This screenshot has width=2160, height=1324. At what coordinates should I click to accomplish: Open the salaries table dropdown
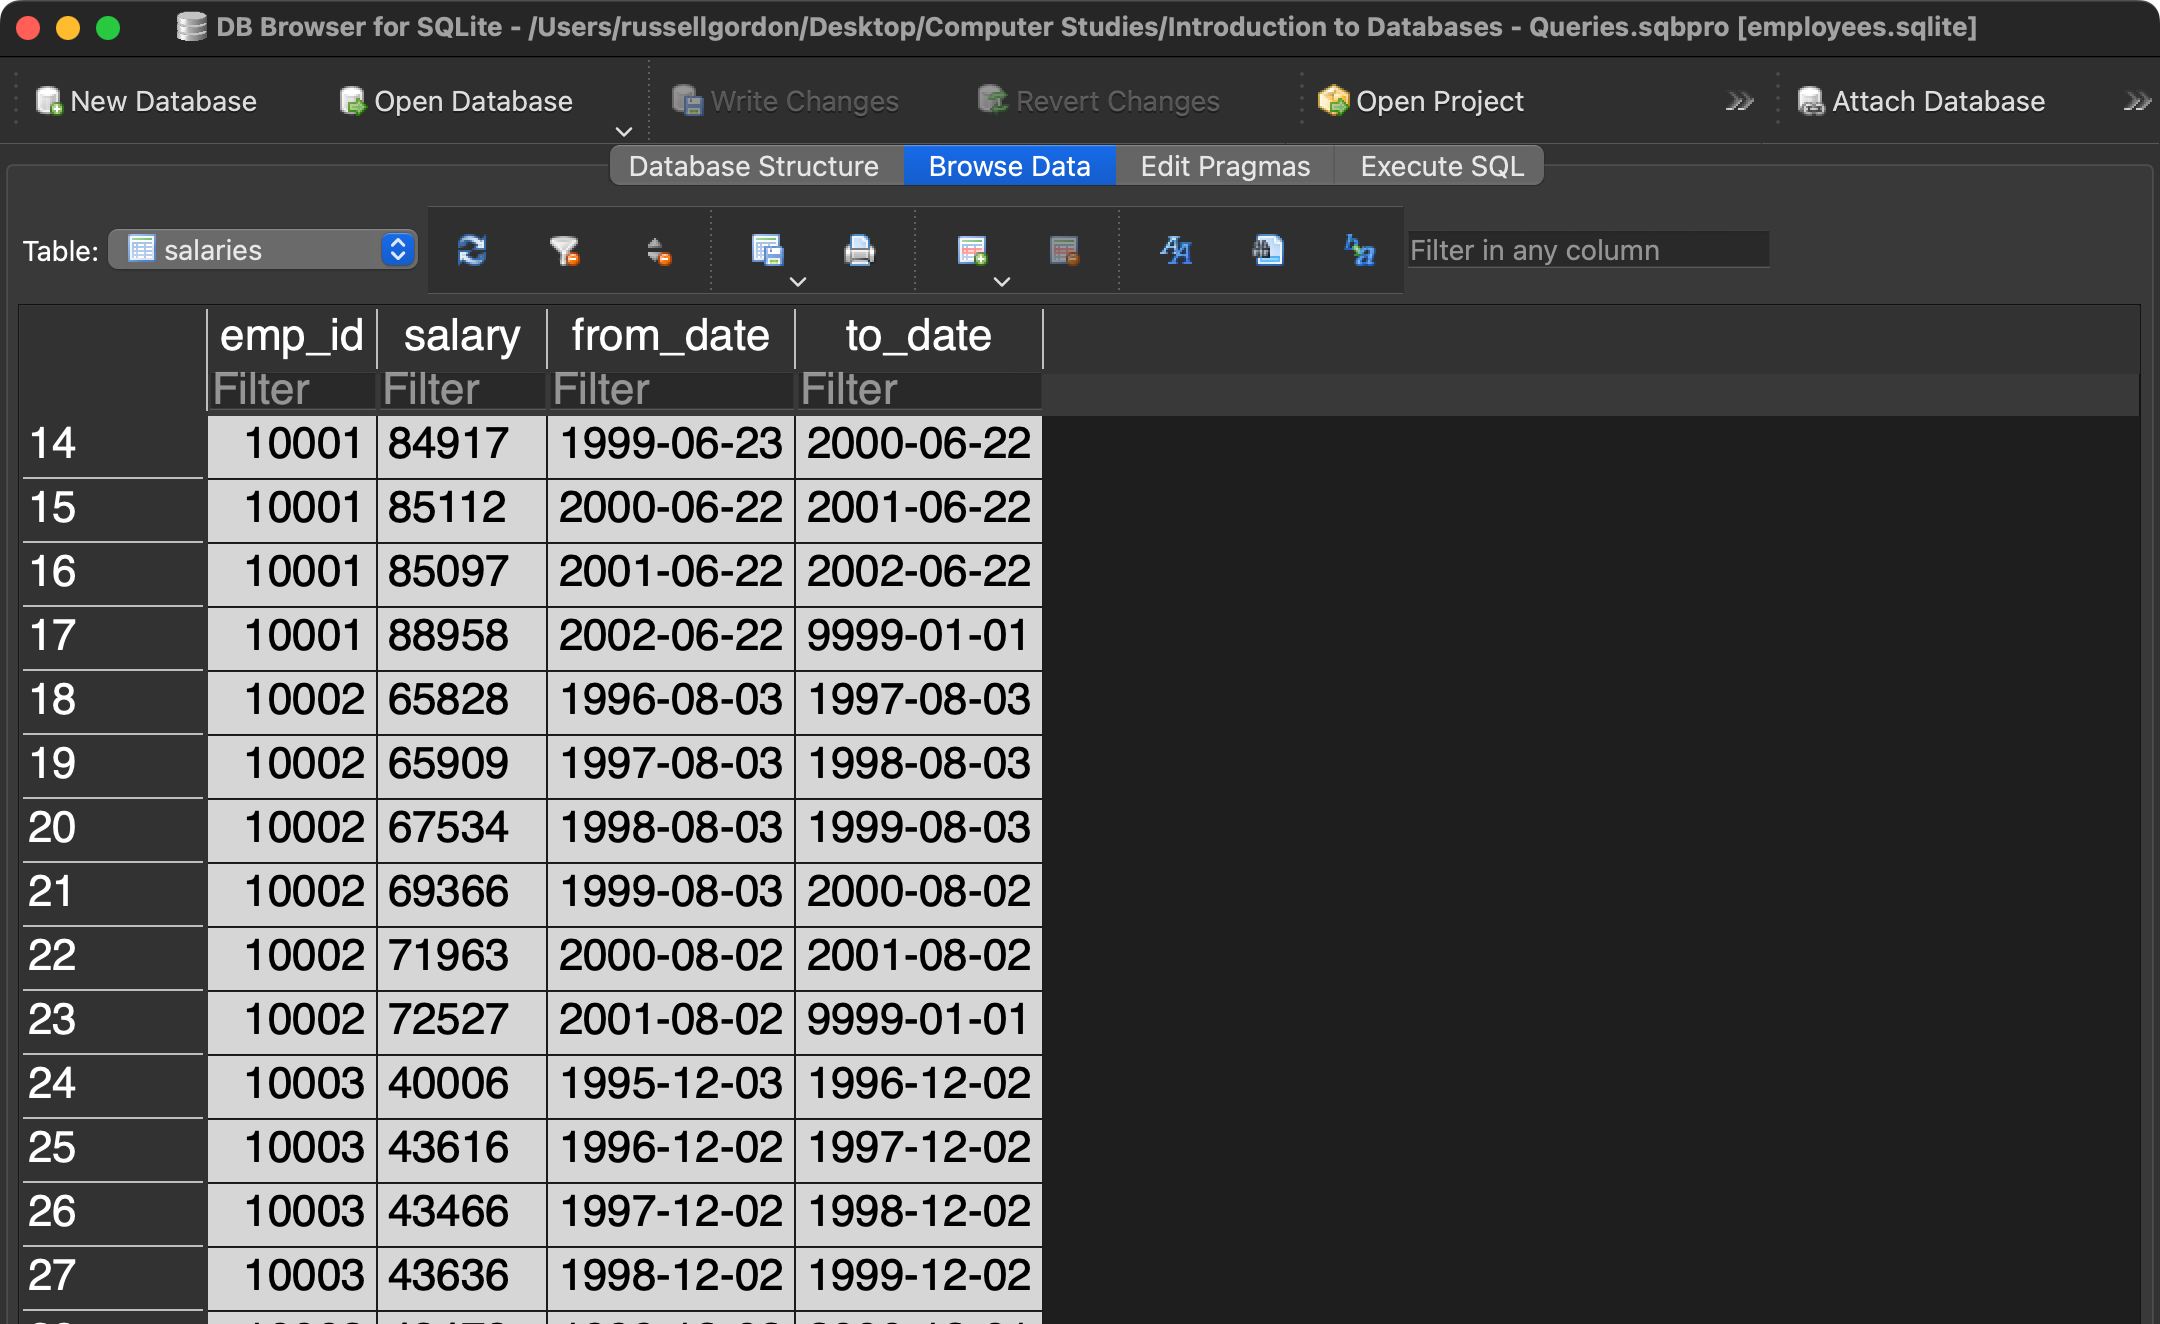click(x=262, y=250)
